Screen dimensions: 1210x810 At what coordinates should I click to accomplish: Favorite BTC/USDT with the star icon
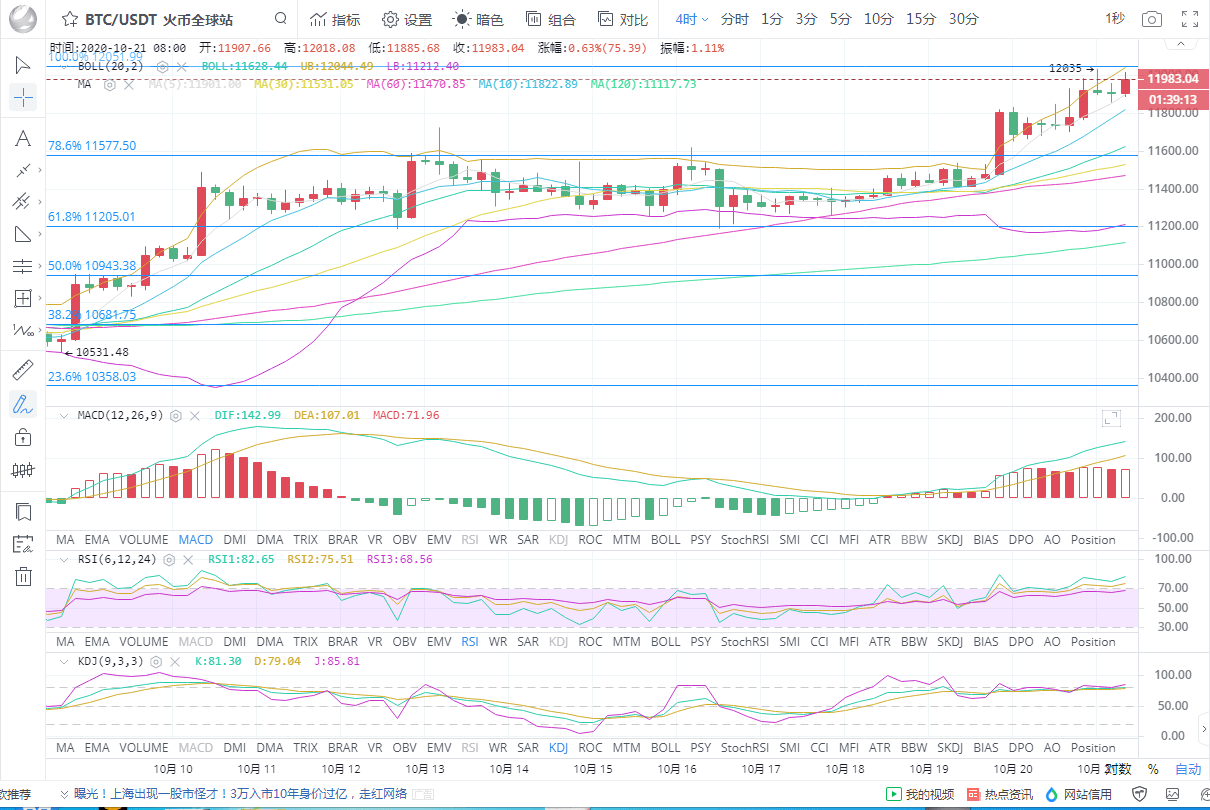(69, 19)
